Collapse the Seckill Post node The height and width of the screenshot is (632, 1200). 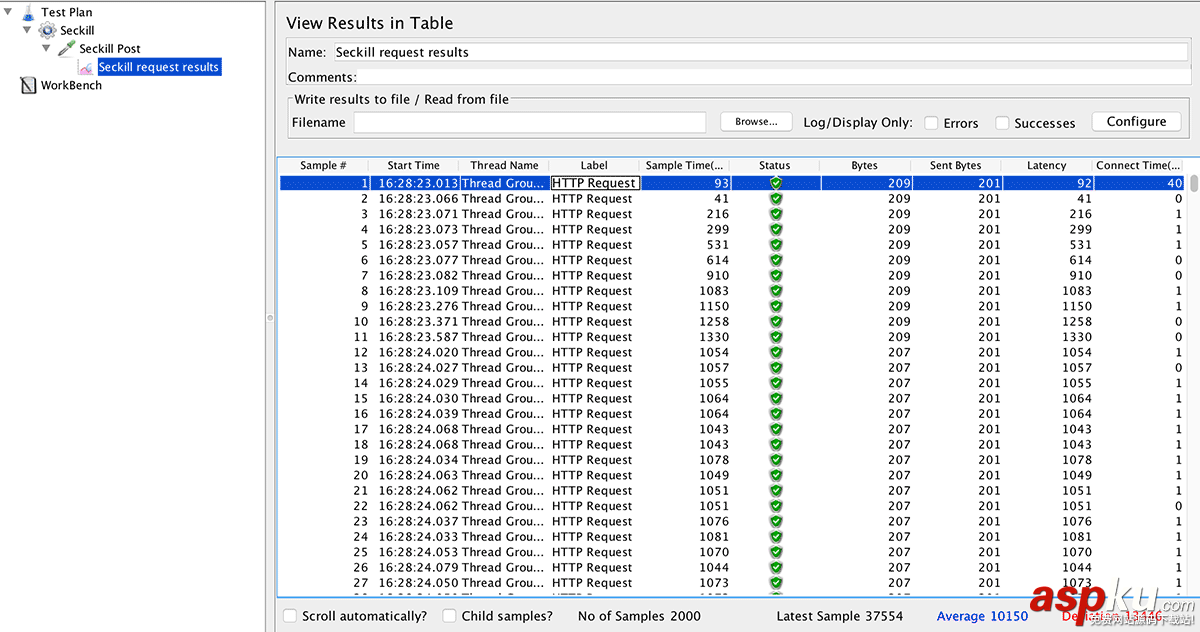tap(46, 48)
